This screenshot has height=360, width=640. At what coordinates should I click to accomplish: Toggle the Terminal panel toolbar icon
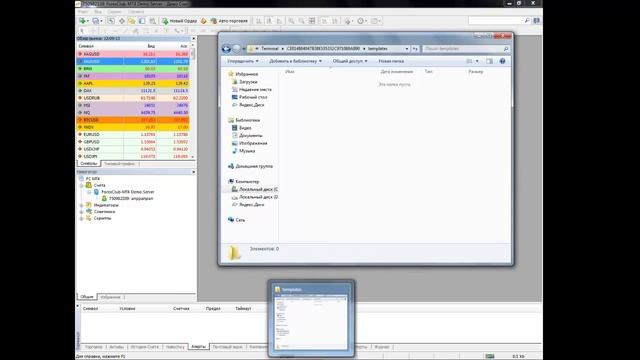142,20
